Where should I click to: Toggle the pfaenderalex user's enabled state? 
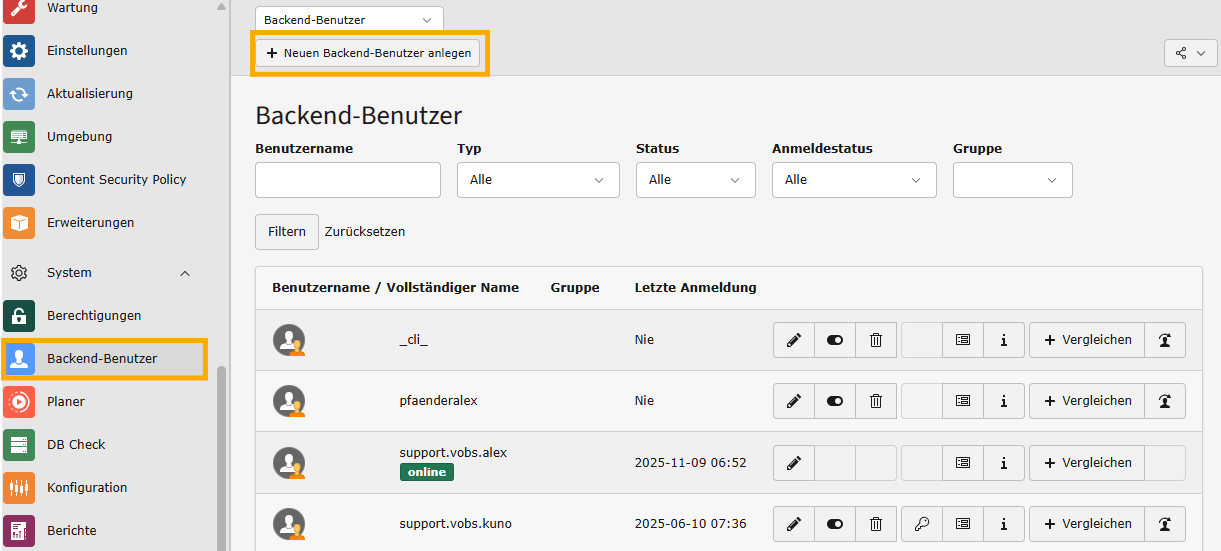click(835, 401)
